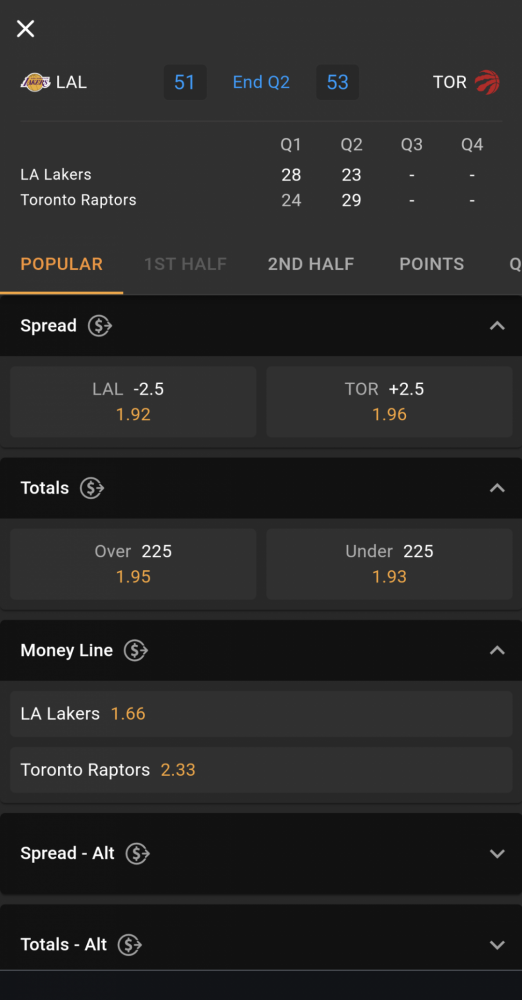Open the POINTS tab

click(x=432, y=264)
